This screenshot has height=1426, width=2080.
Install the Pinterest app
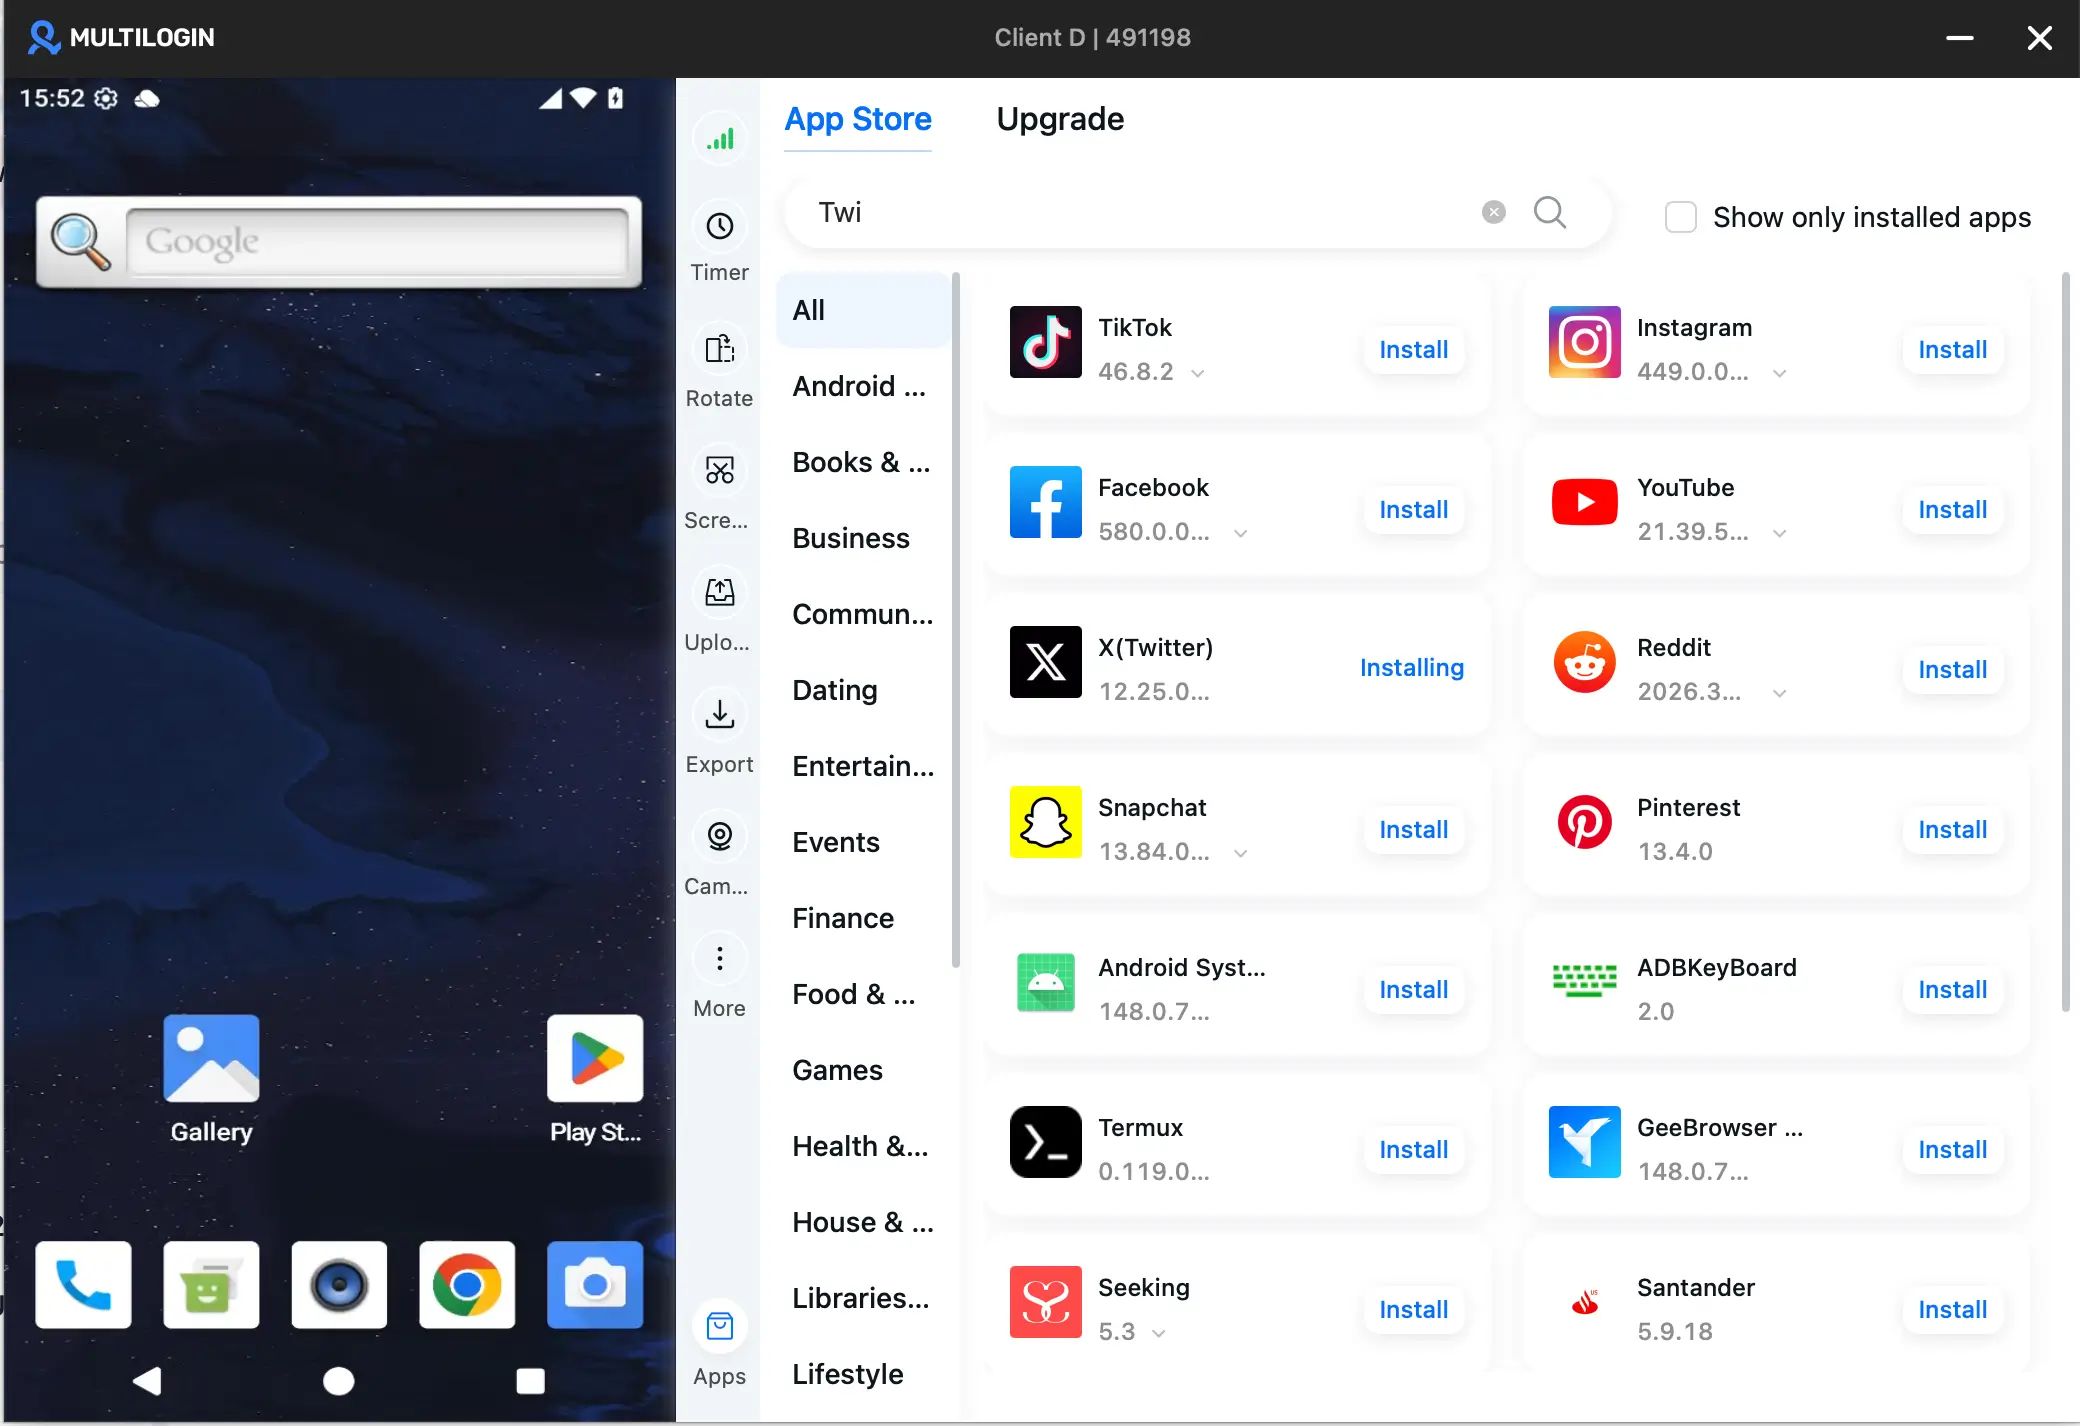coord(1952,830)
